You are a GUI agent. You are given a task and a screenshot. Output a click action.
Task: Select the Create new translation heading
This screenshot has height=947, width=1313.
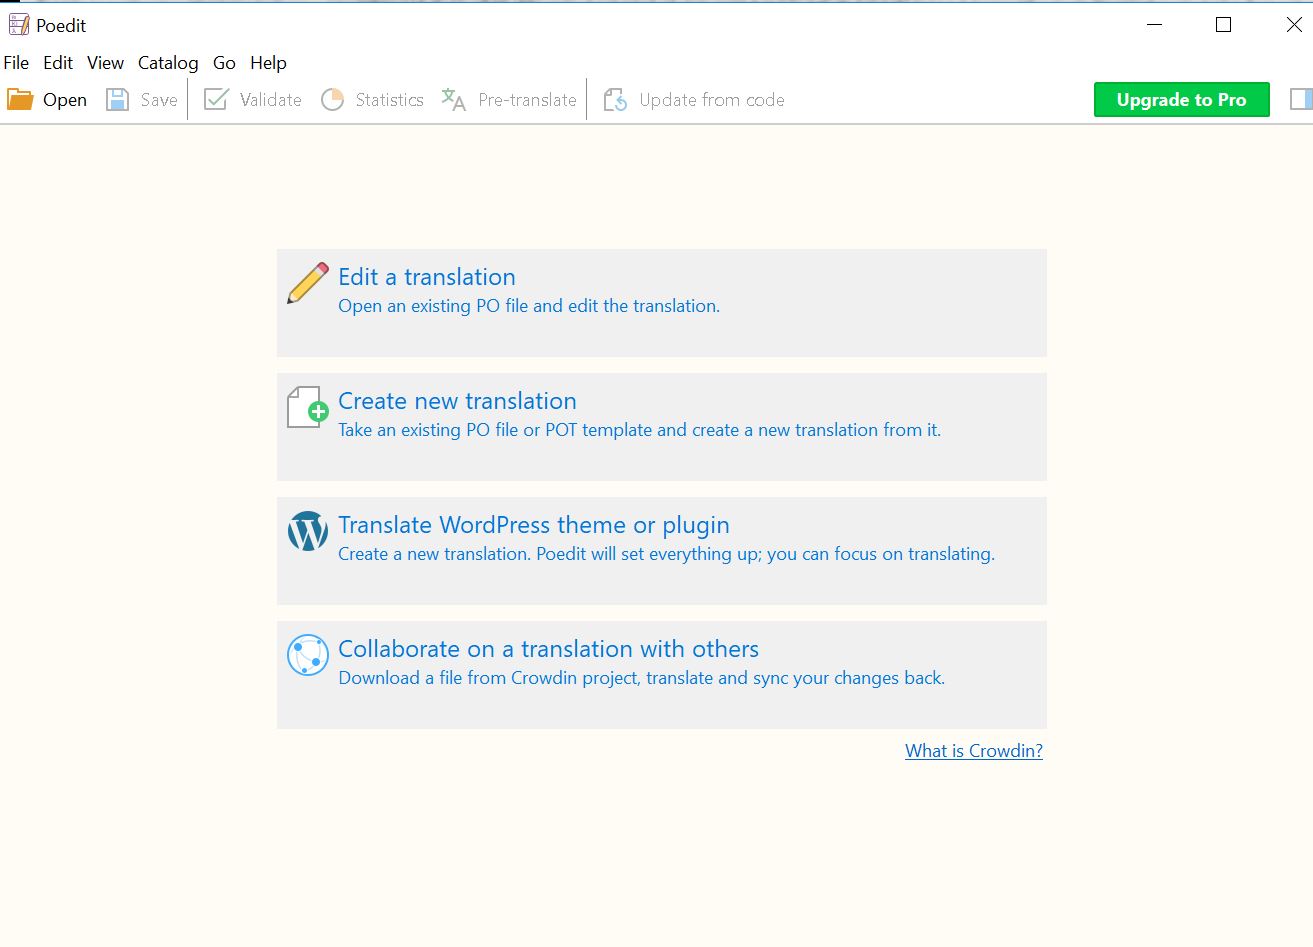[x=457, y=401]
